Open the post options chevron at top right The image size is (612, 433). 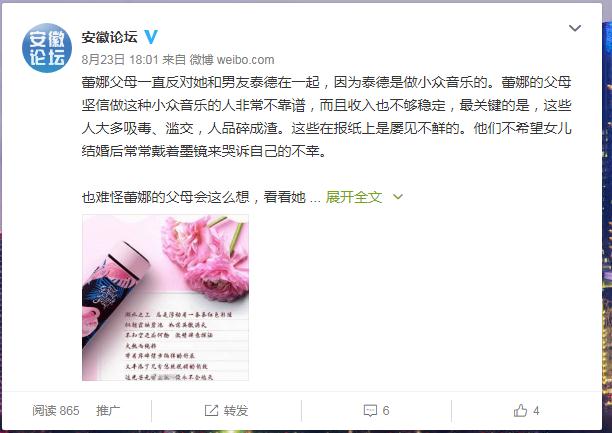coord(575,28)
